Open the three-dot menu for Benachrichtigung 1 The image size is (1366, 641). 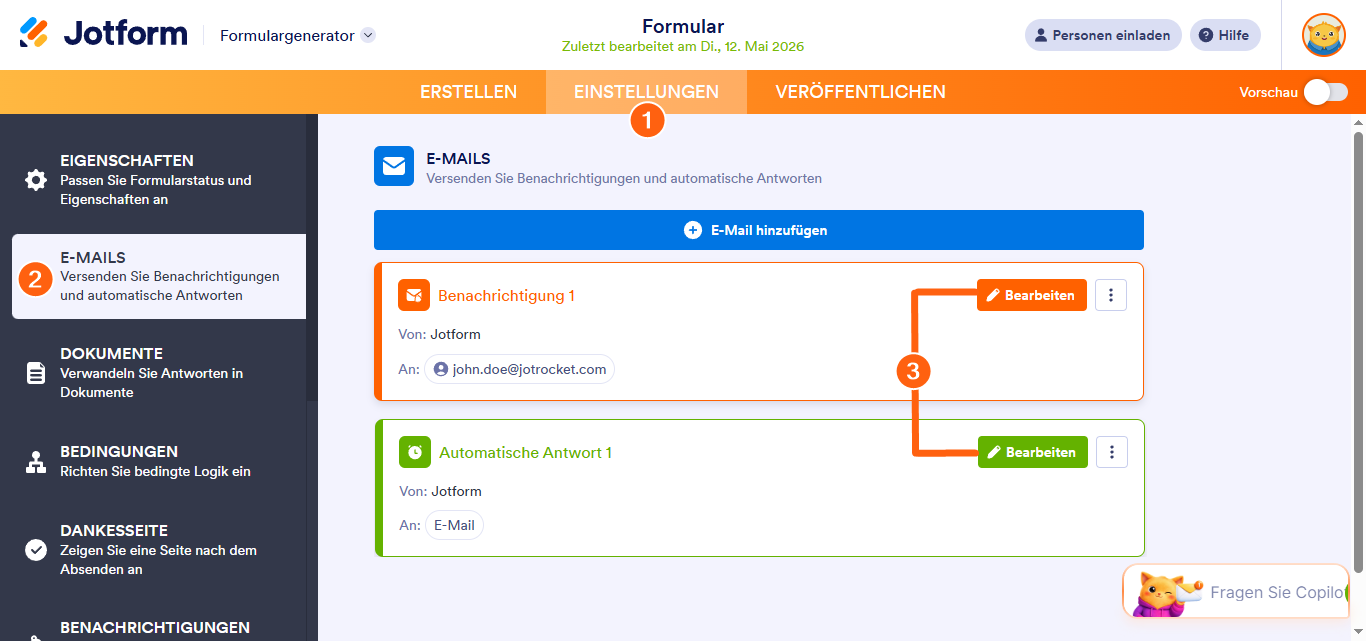(1111, 295)
